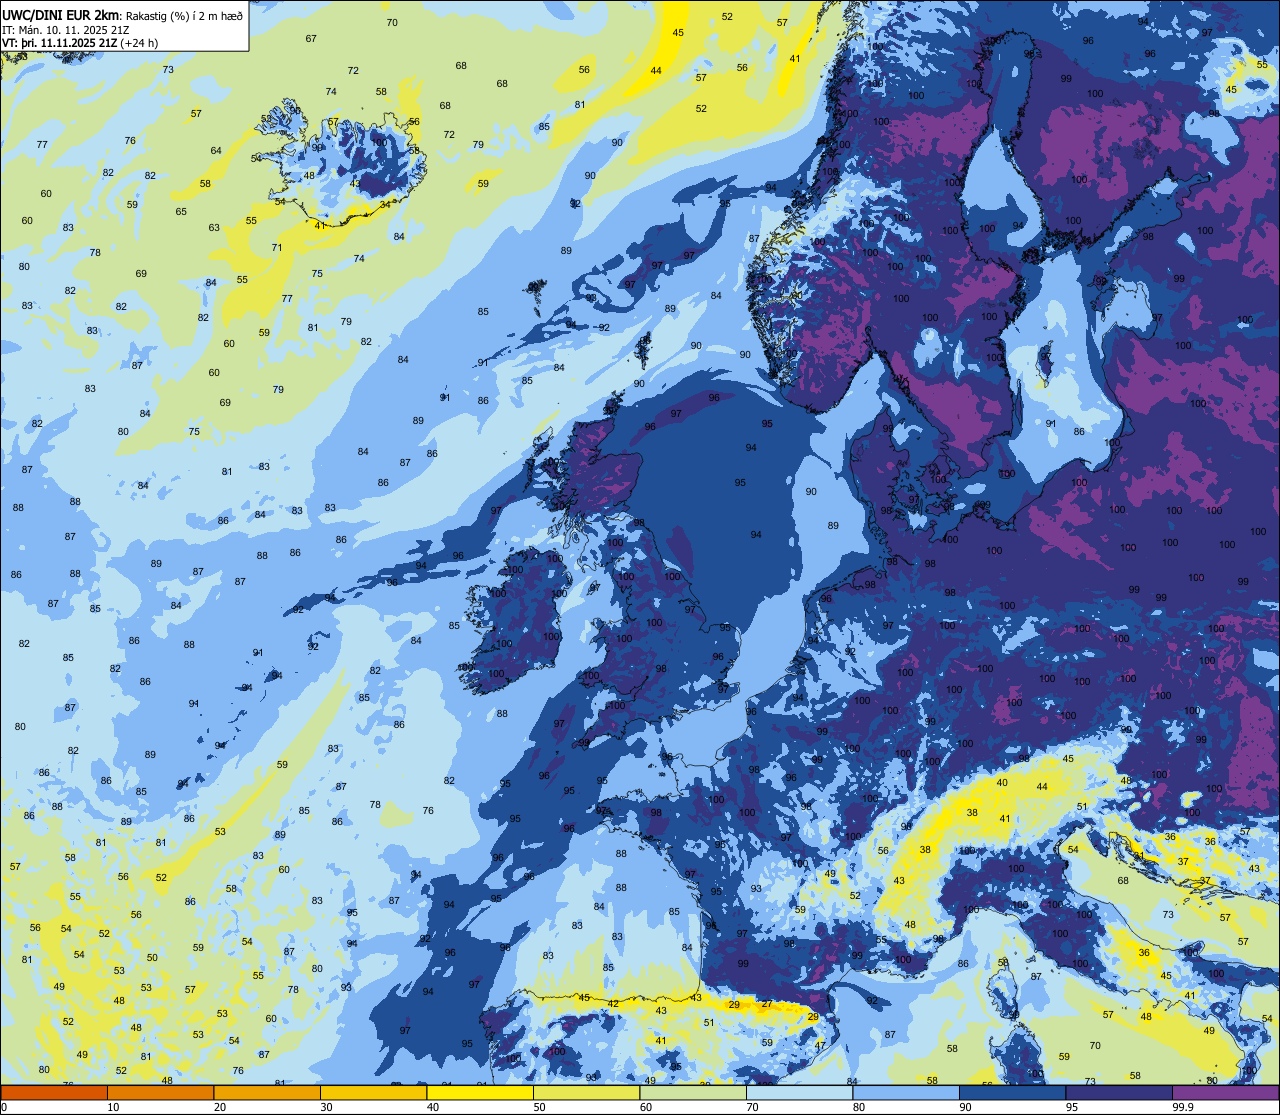Viewport: 1280px width, 1115px height.
Task: Click legend tick label '80'
Action: click(859, 1107)
